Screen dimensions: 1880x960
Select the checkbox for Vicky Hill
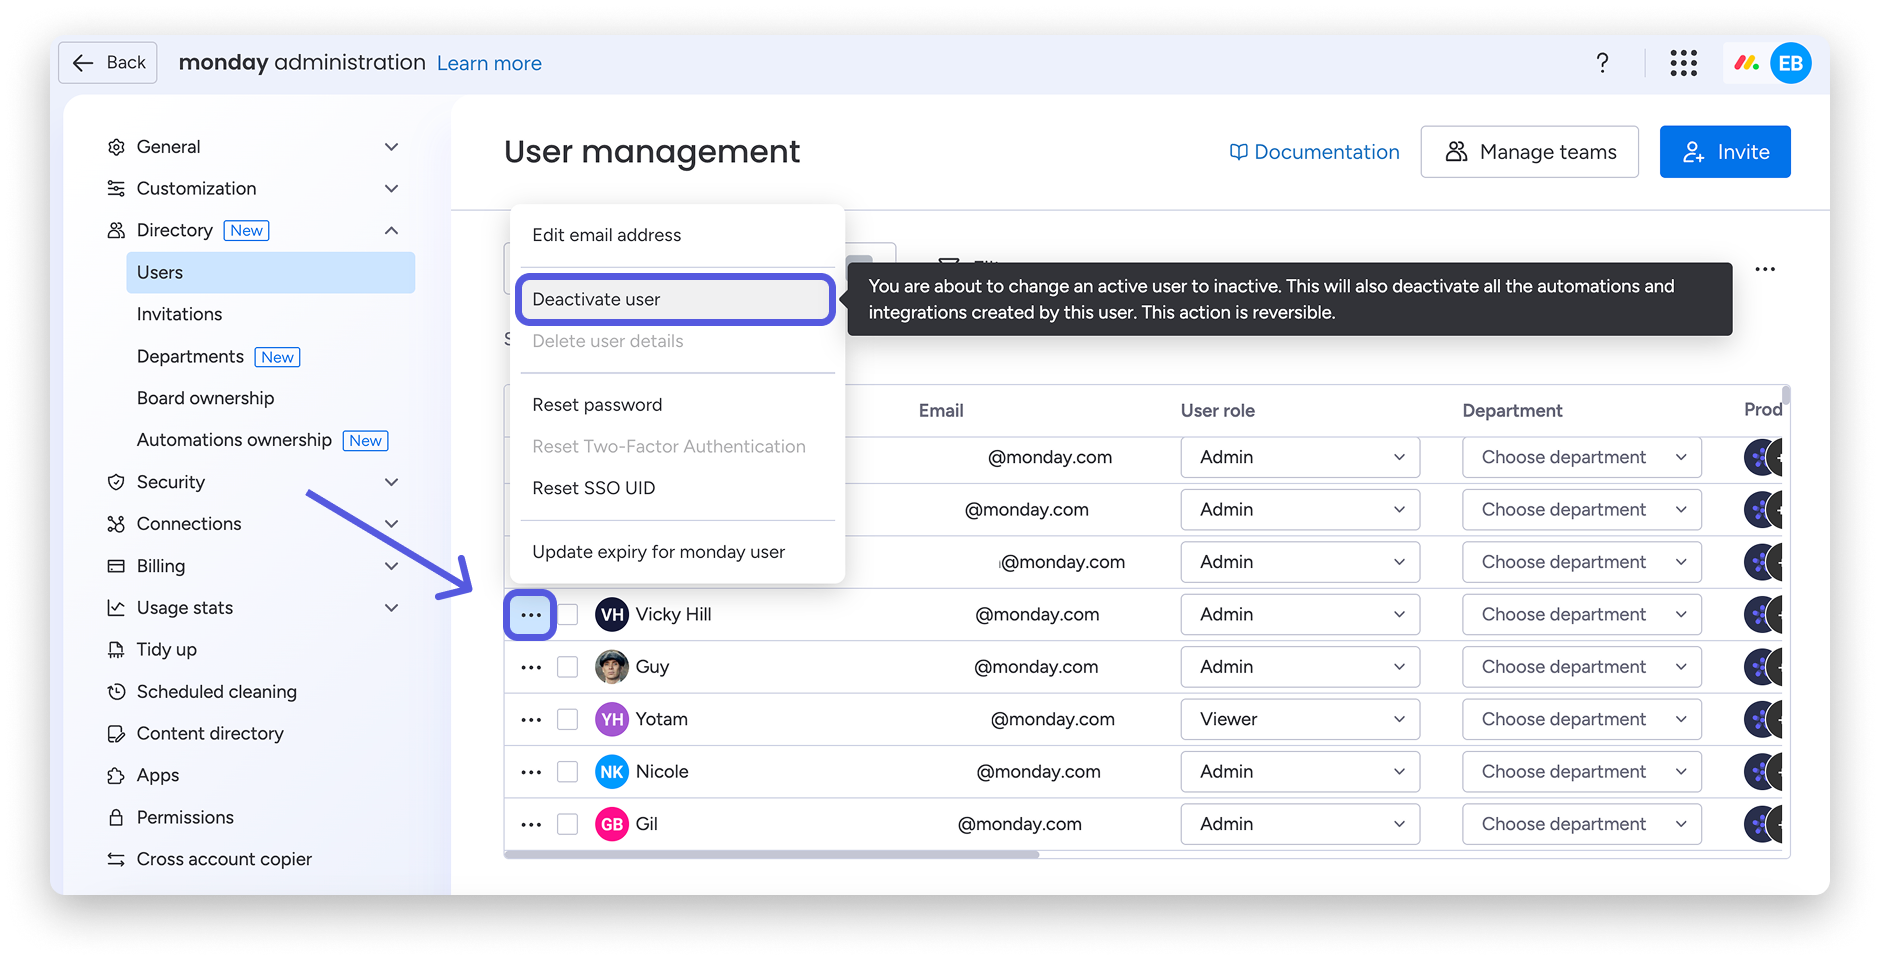[568, 615]
